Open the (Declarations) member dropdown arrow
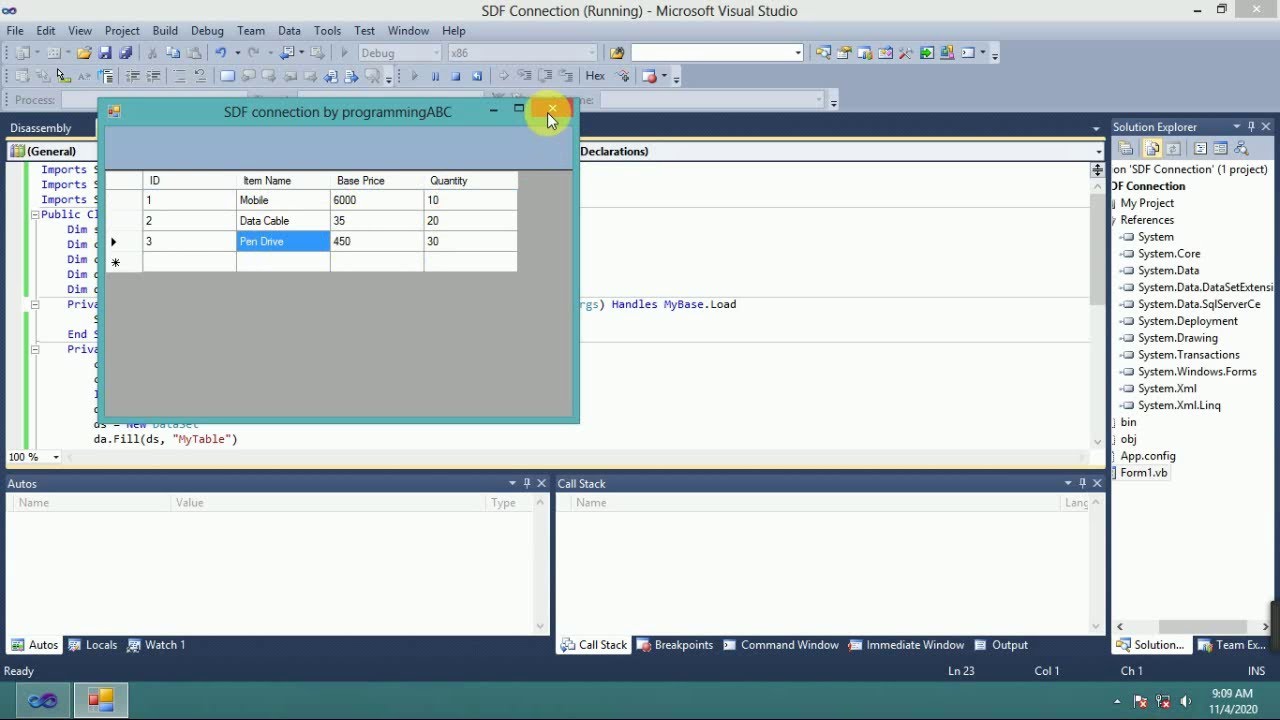1280x720 pixels. (1098, 152)
